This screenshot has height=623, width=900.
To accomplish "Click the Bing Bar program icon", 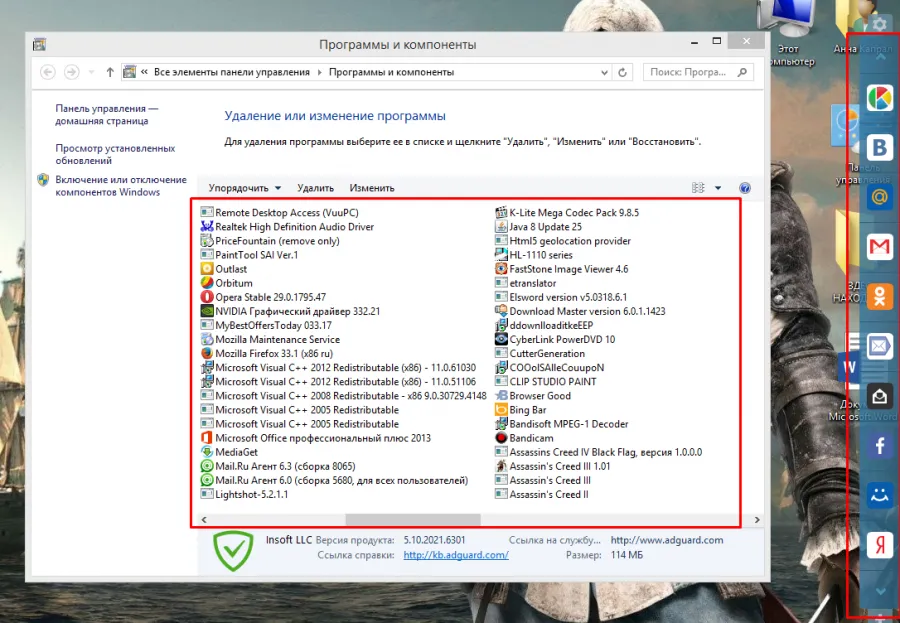I will click(x=501, y=409).
